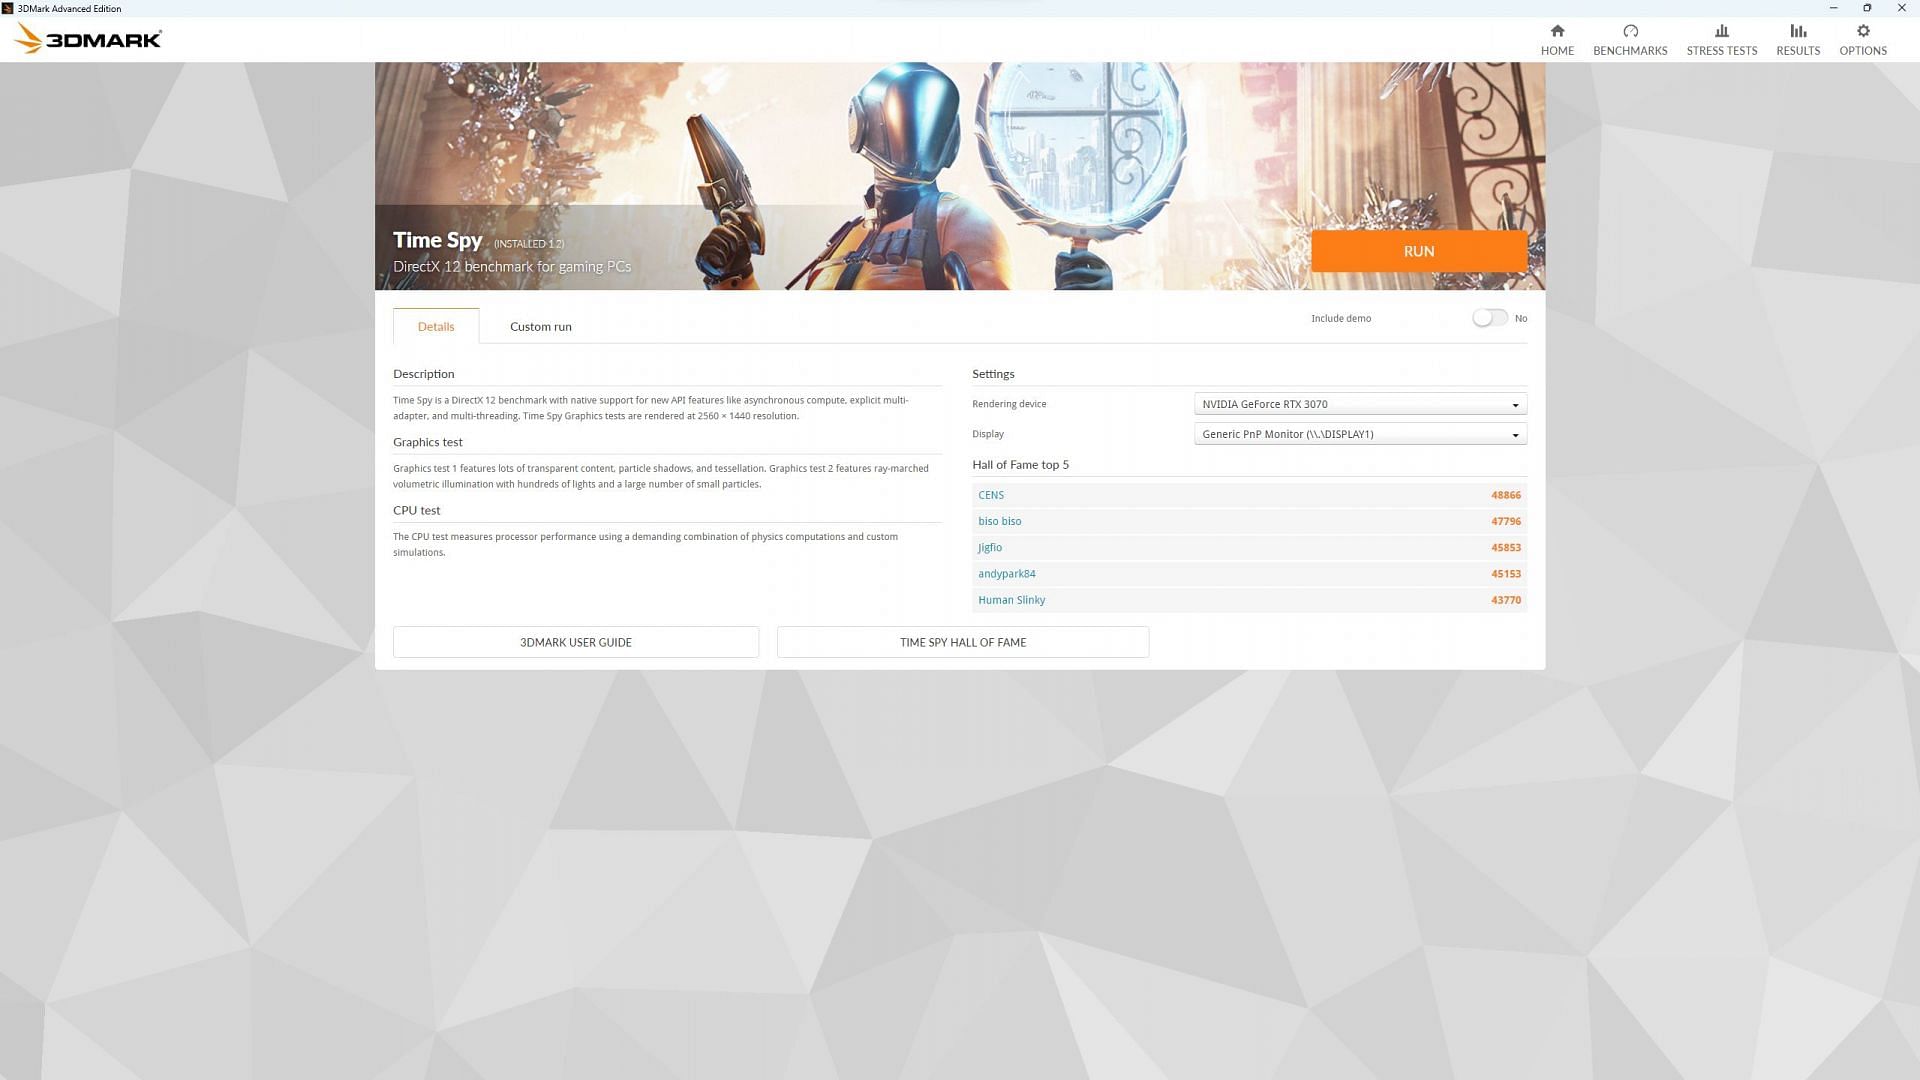Image resolution: width=1920 pixels, height=1080 pixels.
Task: Open Time Spy Hall of Fame
Action: click(x=963, y=641)
